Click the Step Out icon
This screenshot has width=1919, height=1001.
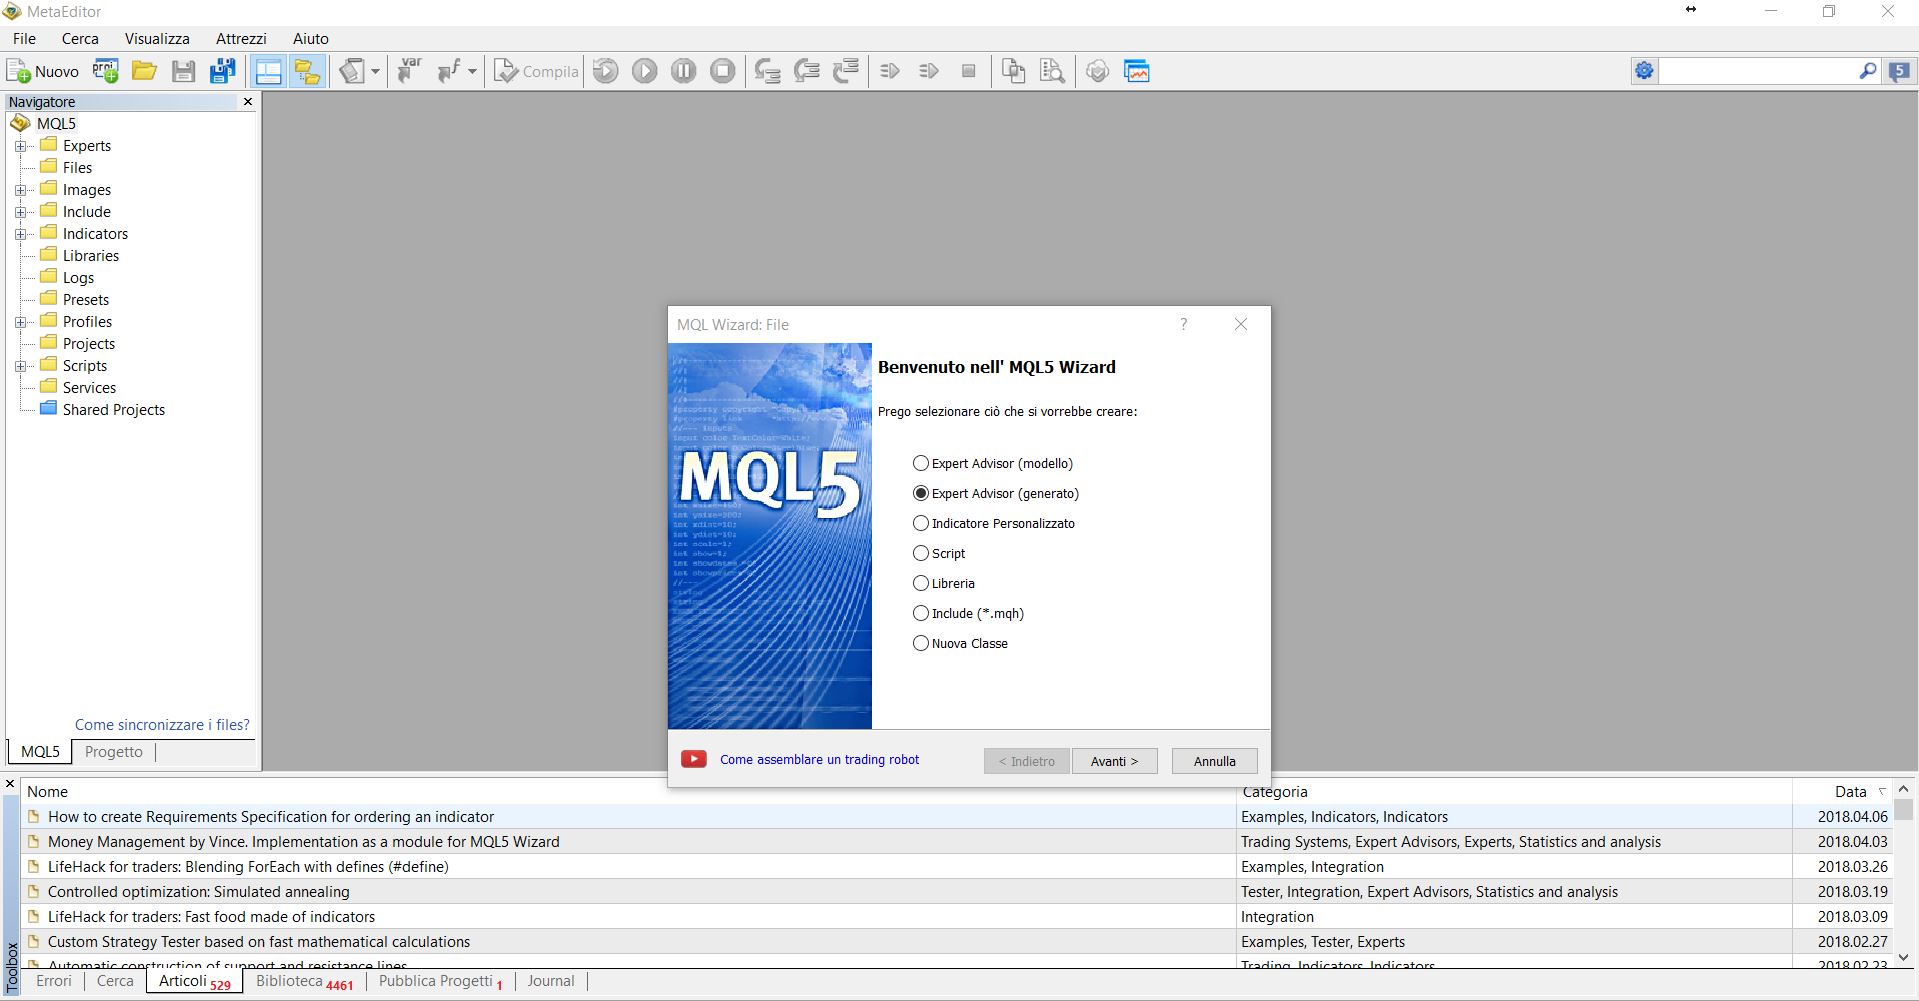click(x=846, y=71)
